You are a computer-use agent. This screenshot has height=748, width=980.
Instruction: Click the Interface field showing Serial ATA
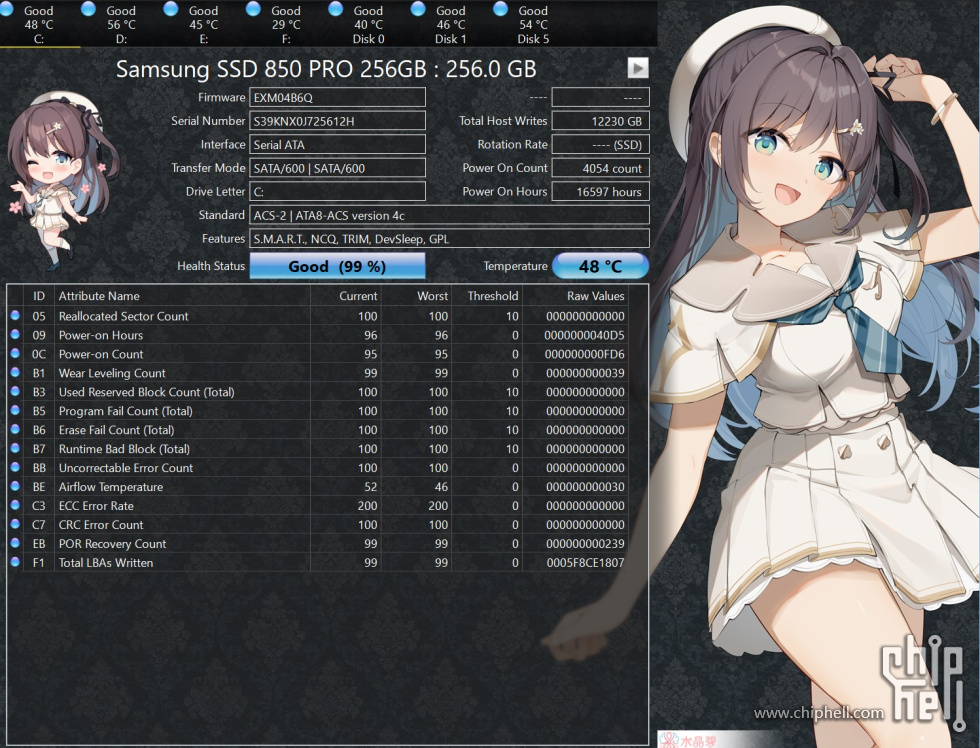click(x=338, y=144)
